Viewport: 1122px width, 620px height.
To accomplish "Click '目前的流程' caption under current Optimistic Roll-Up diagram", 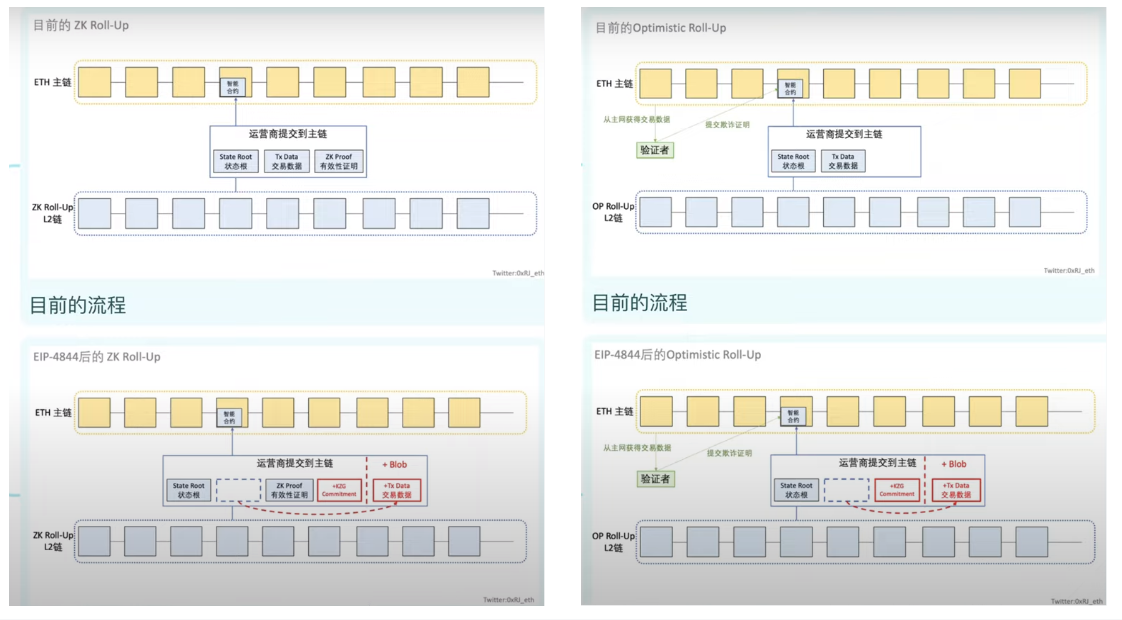I will click(x=640, y=303).
